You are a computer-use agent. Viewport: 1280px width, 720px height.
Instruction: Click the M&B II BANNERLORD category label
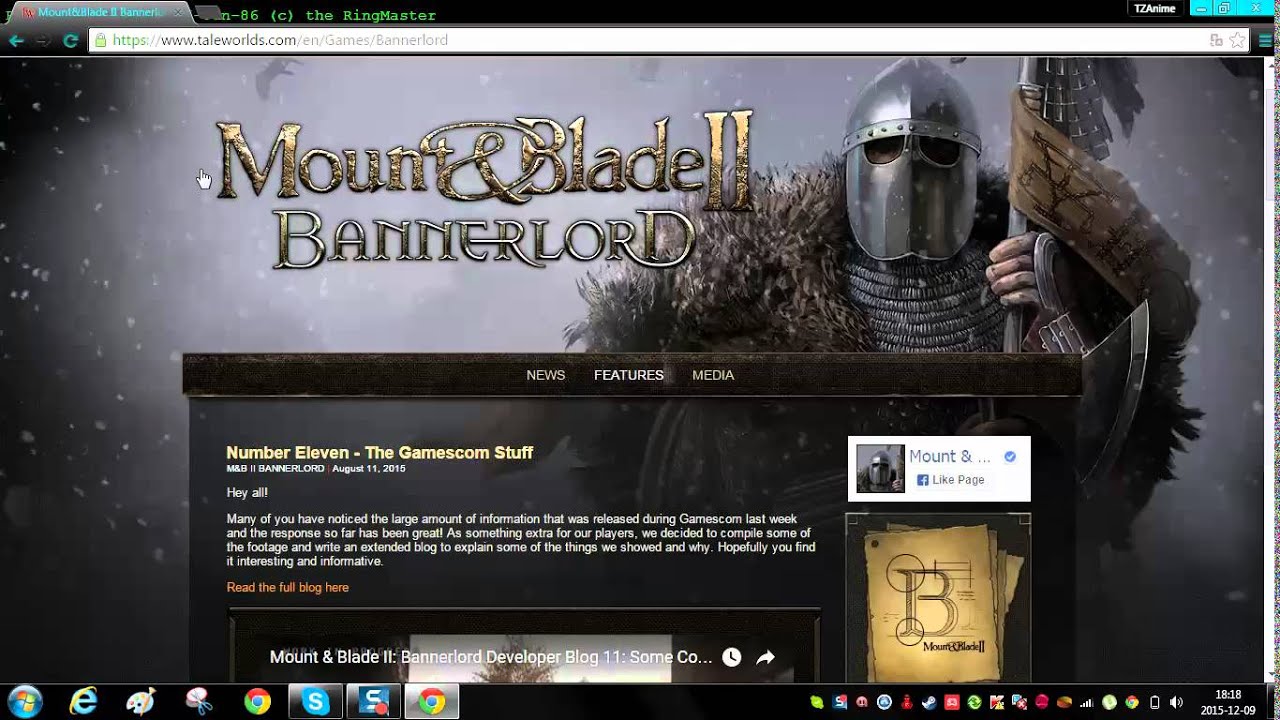[275, 469]
